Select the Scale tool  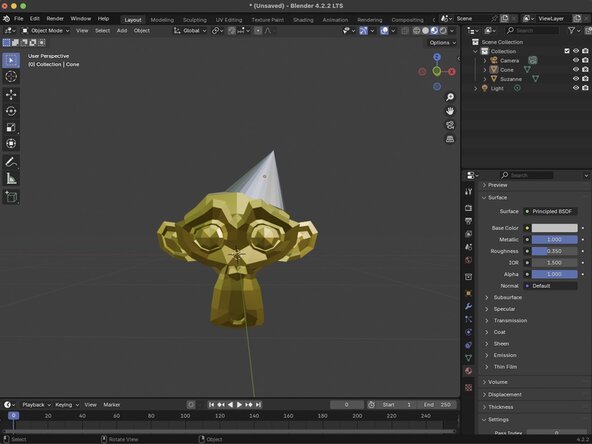click(x=11, y=127)
